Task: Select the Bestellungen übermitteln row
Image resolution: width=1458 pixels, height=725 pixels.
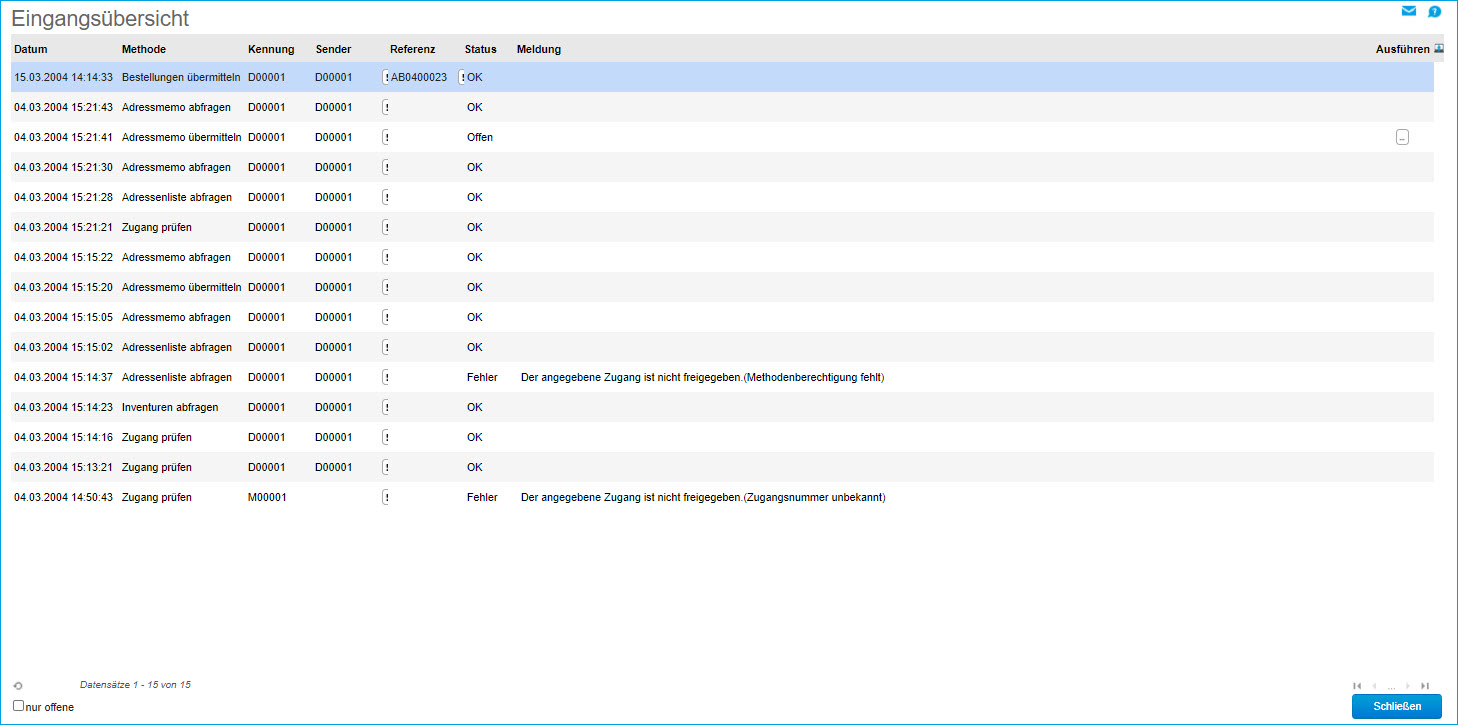Action: coord(180,77)
